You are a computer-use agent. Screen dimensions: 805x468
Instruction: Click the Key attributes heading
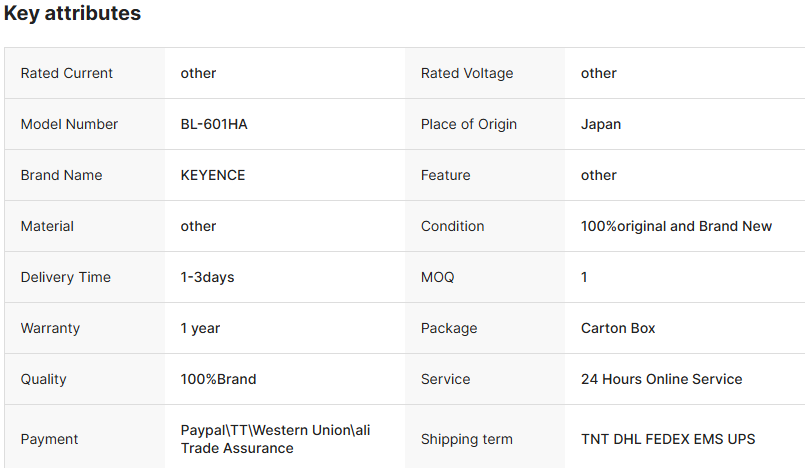(x=72, y=14)
